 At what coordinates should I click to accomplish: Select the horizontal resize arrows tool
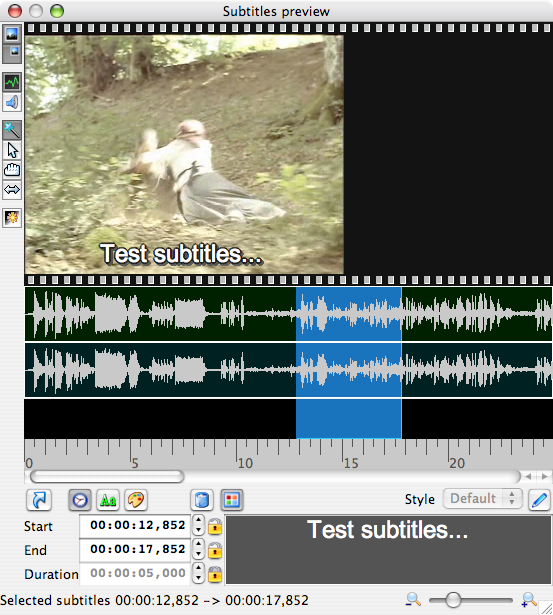12,190
